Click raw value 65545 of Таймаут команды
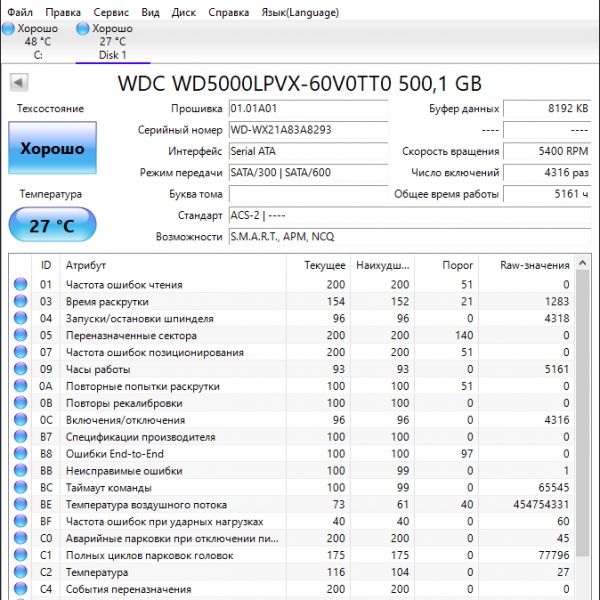 click(x=553, y=488)
